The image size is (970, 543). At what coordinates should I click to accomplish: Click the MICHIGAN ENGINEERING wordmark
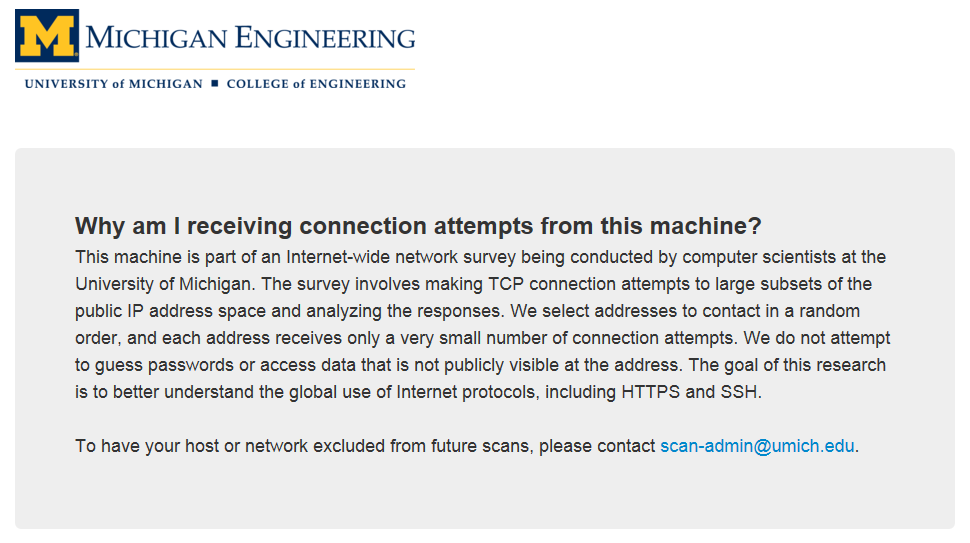pyautogui.click(x=250, y=39)
